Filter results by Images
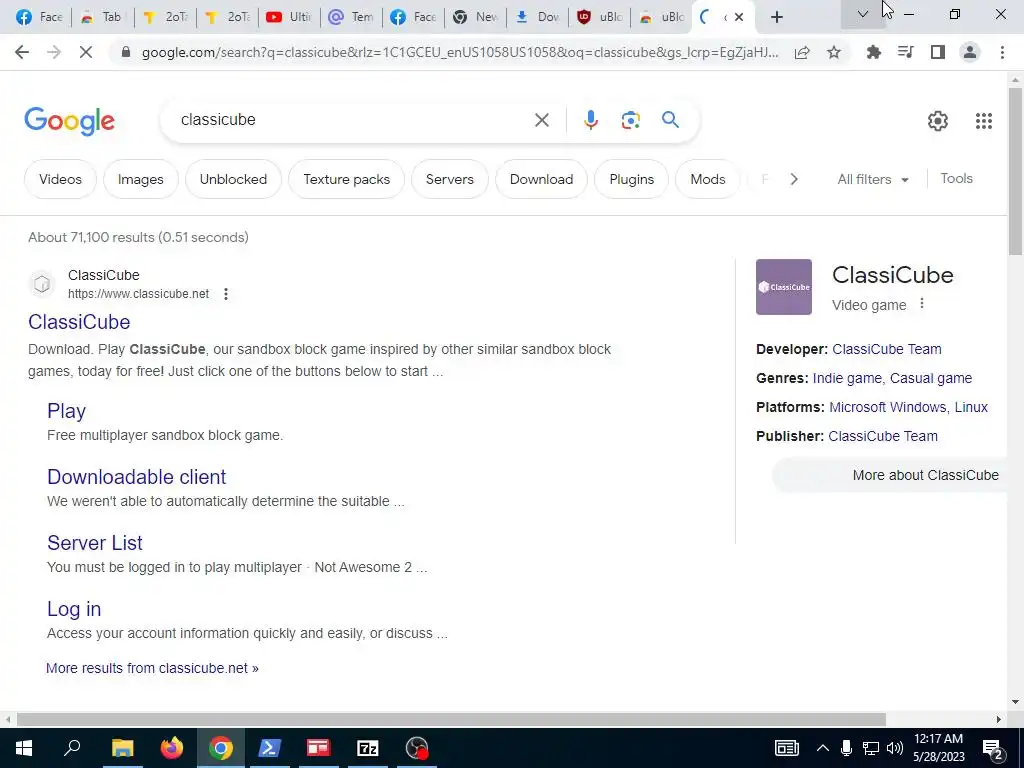This screenshot has width=1024, height=768. click(x=140, y=179)
